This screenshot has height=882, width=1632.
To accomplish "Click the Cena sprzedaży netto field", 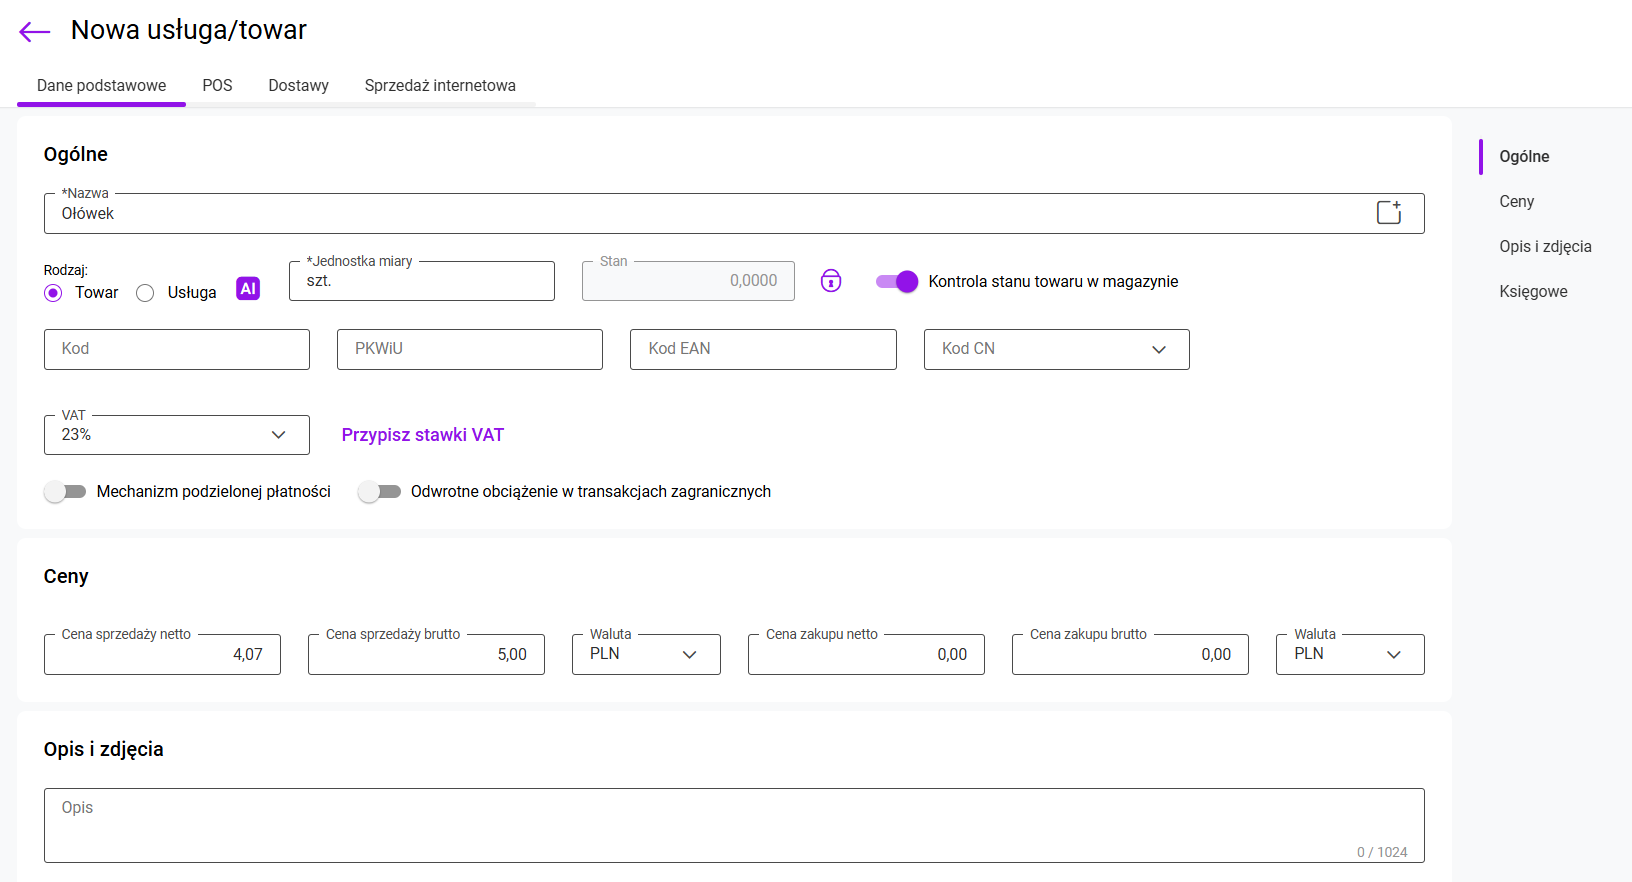I will point(162,655).
